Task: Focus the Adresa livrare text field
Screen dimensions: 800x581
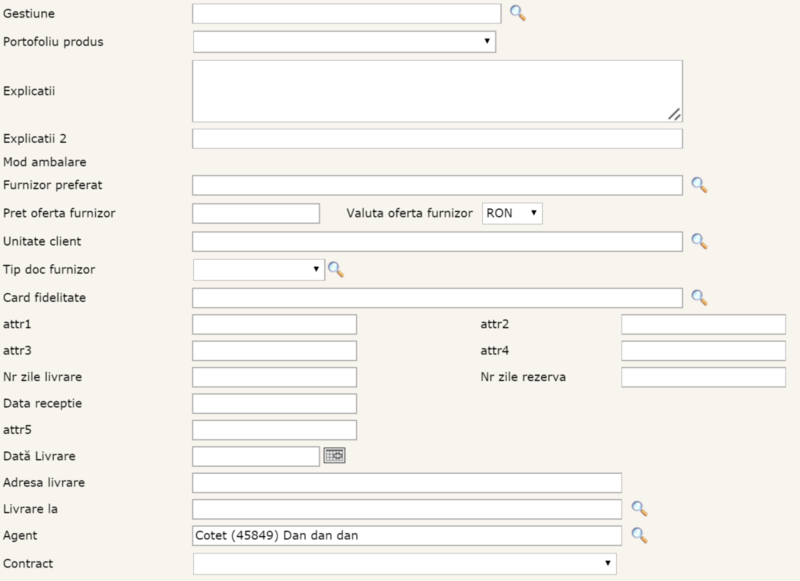Action: click(407, 483)
